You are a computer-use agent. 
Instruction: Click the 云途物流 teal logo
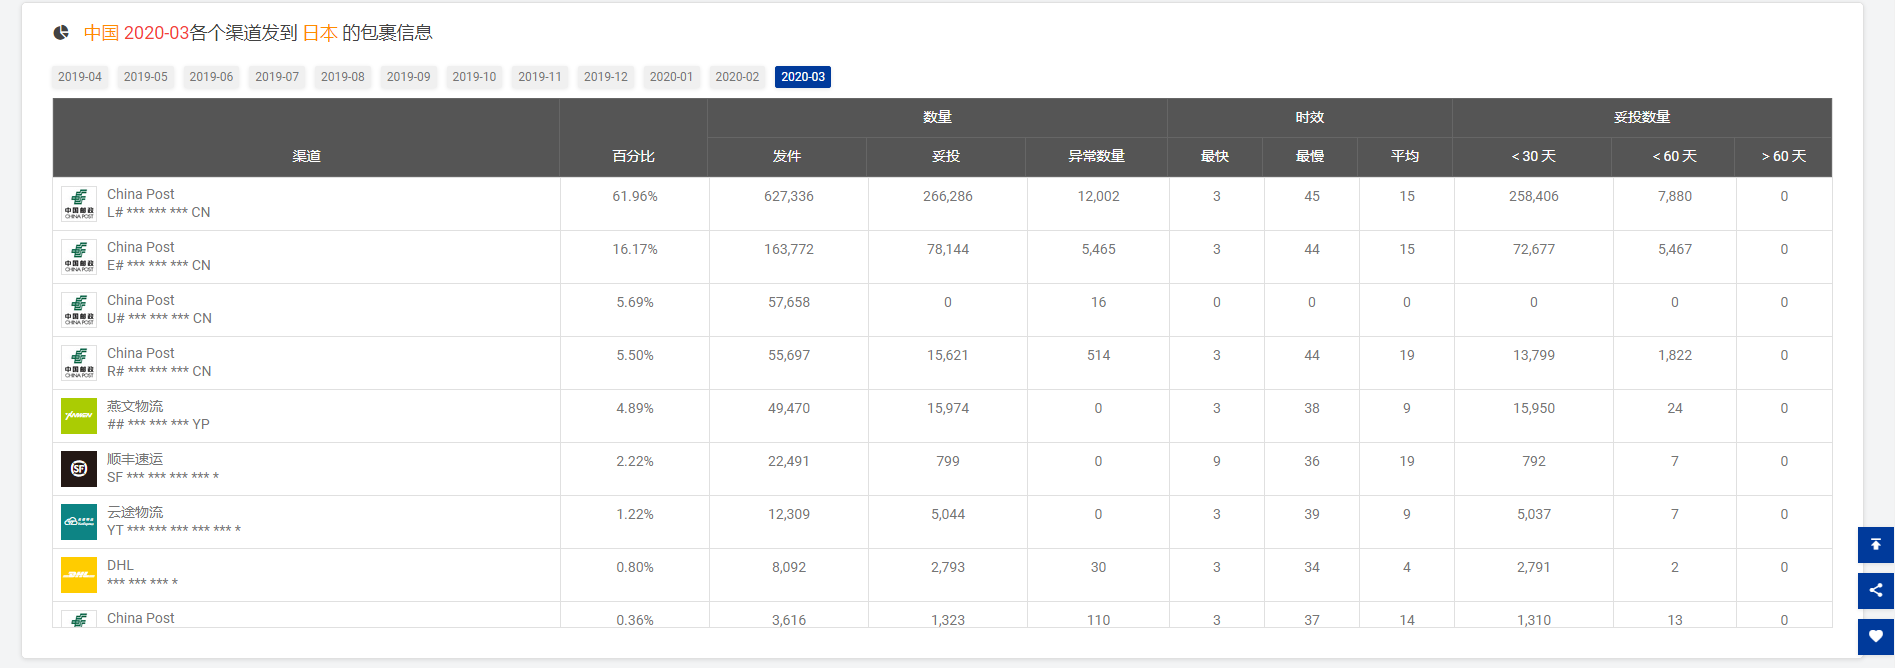pos(79,521)
